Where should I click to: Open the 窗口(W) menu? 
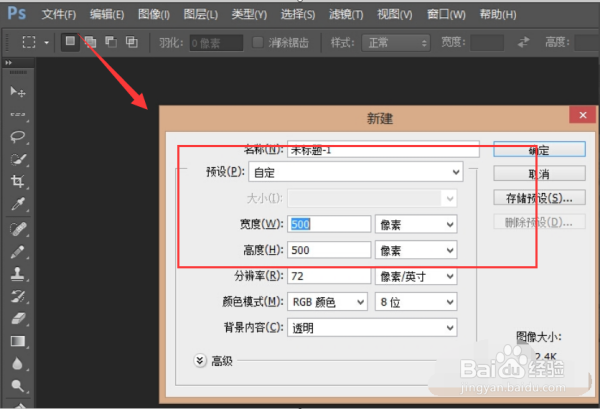click(446, 15)
